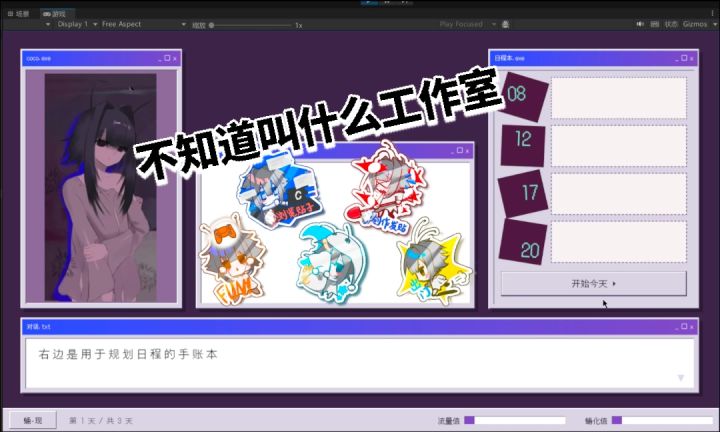Image resolution: width=720 pixels, height=432 pixels.
Task: Click the red 创作发贴 create-post sticker
Action: (385, 189)
